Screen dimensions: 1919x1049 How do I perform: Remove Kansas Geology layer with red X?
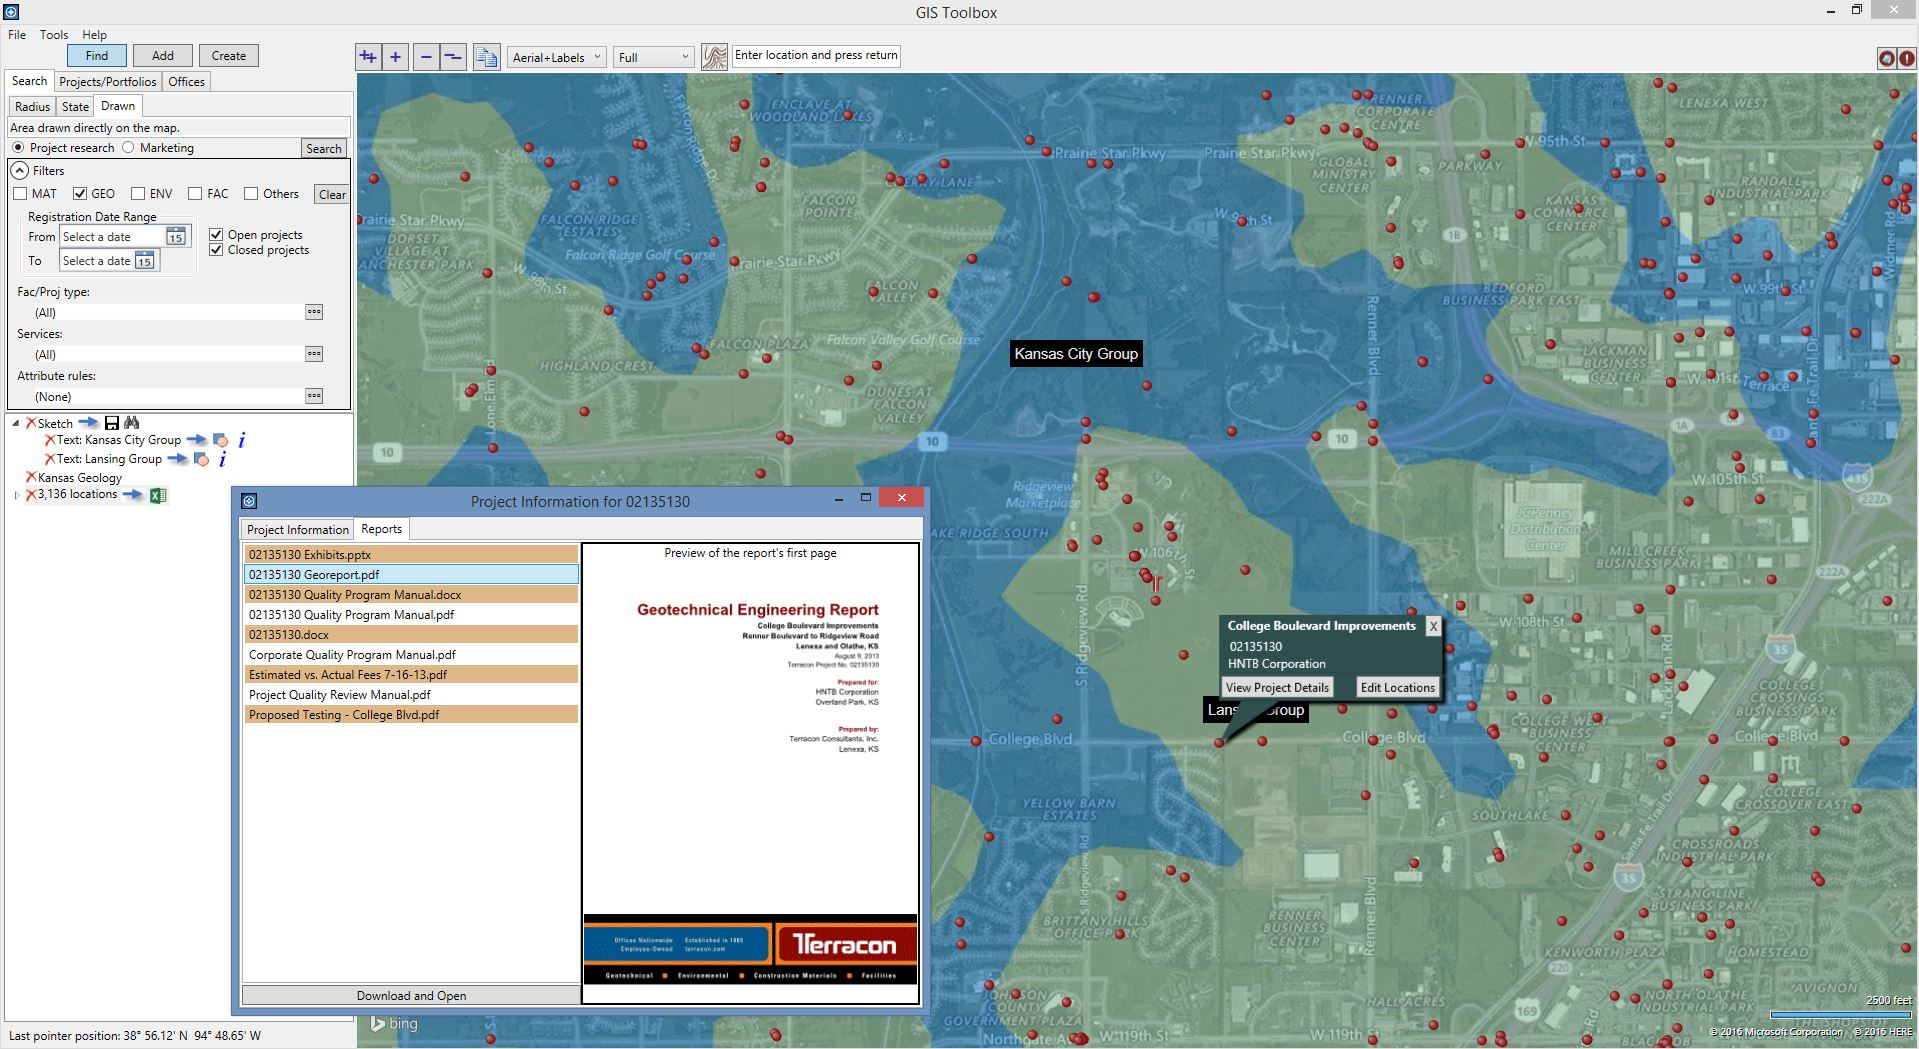[31, 477]
